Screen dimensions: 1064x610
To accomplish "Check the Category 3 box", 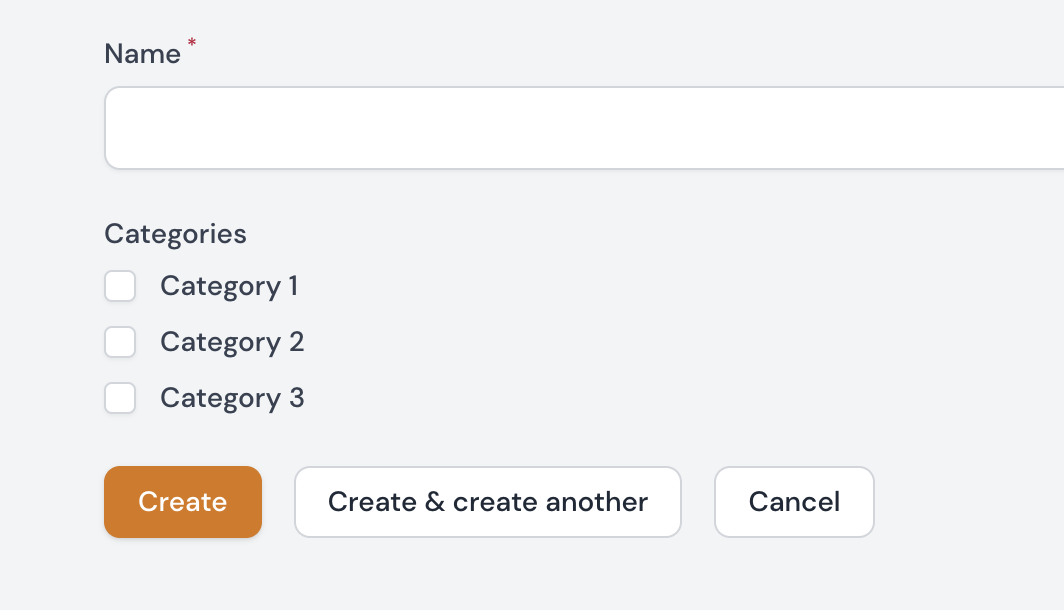I will (120, 399).
